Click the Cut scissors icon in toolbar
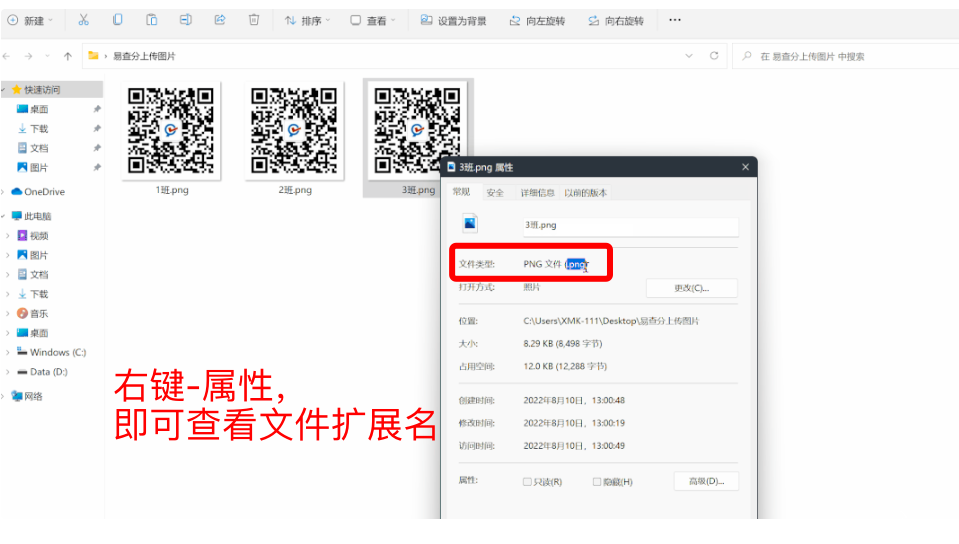 tap(83, 20)
